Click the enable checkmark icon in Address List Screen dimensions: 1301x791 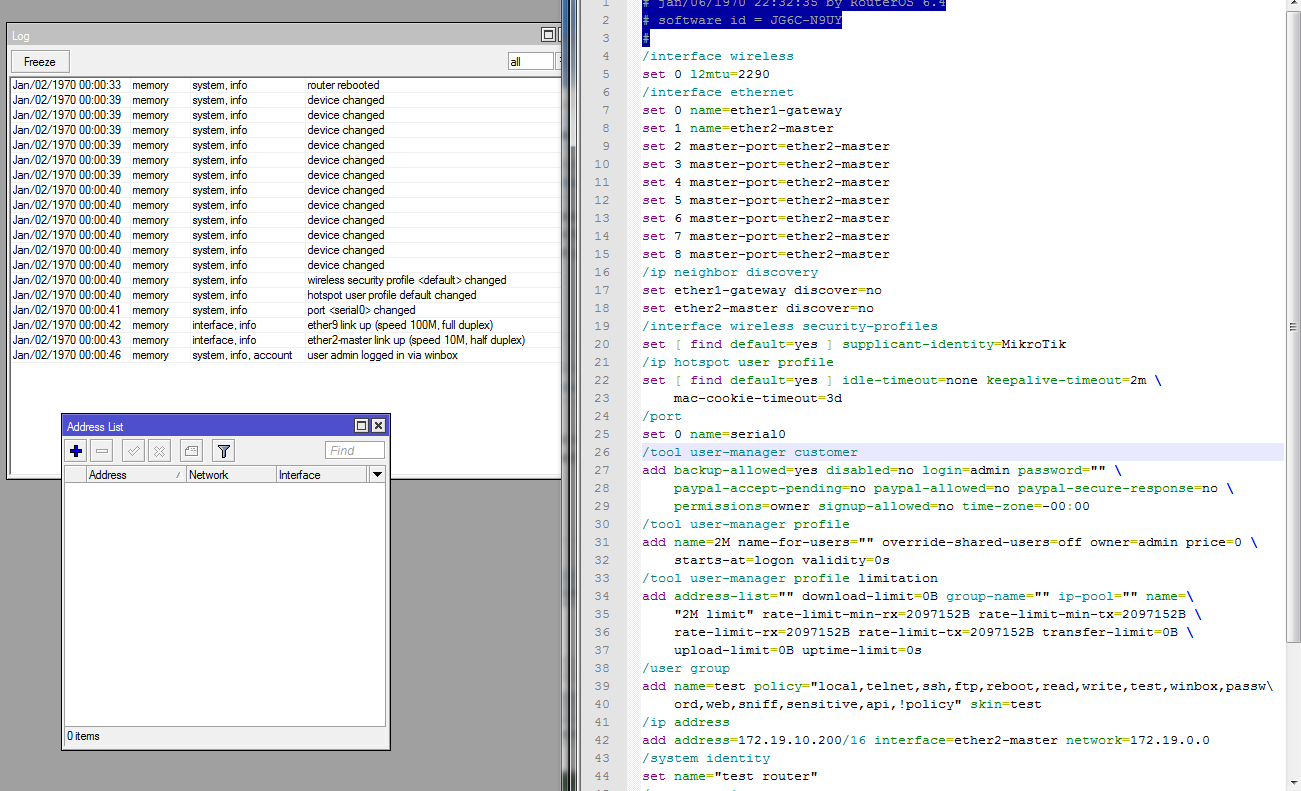133,451
